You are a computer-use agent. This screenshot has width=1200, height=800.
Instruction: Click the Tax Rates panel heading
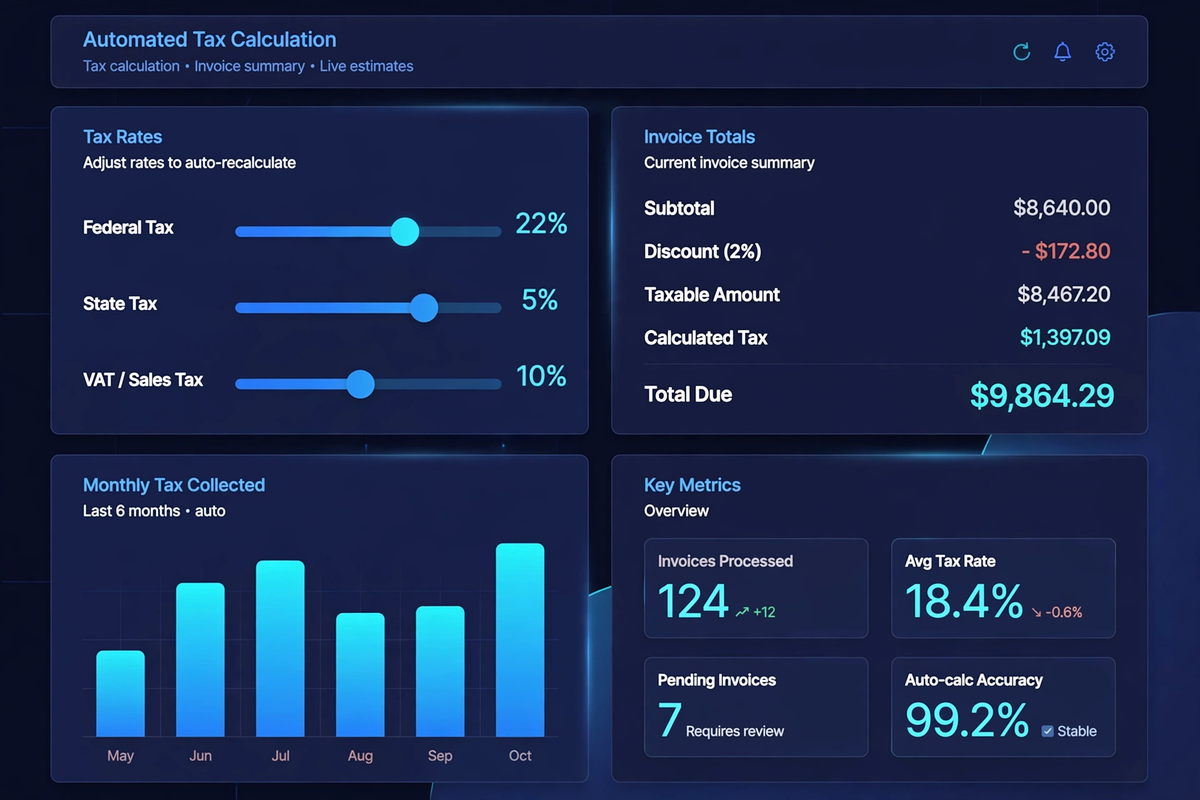click(123, 137)
